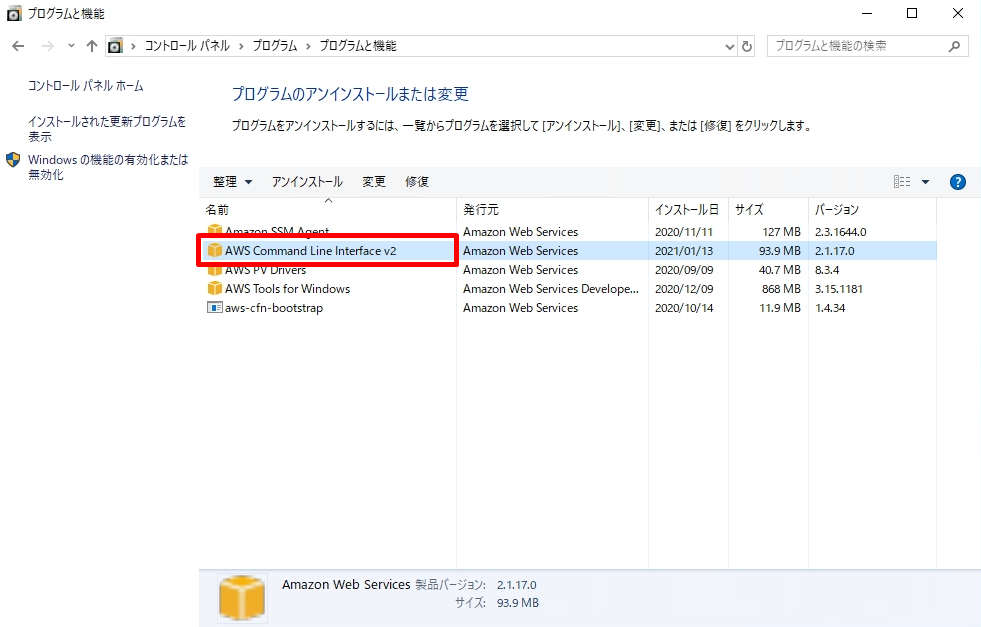This screenshot has width=981, height=627.
Task: Select AWS Command Line Interface v2 entry
Action: click(568, 250)
